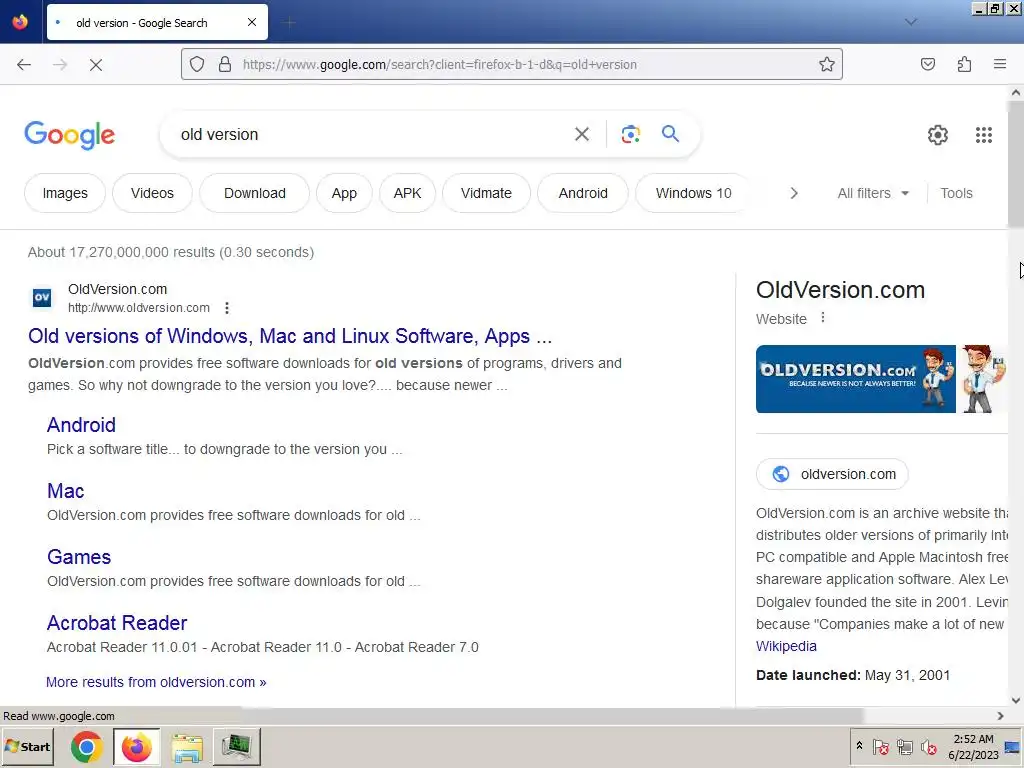Open Google quick settings gear icon
Image resolution: width=1024 pixels, height=768 pixels.
(938, 135)
